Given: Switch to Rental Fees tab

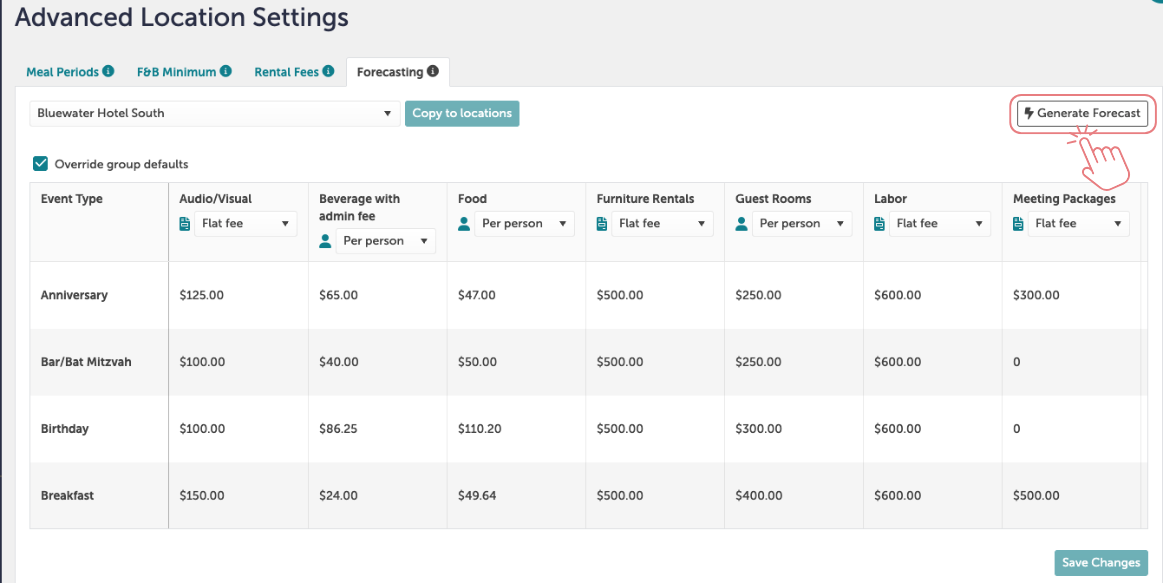Looking at the screenshot, I should (286, 72).
